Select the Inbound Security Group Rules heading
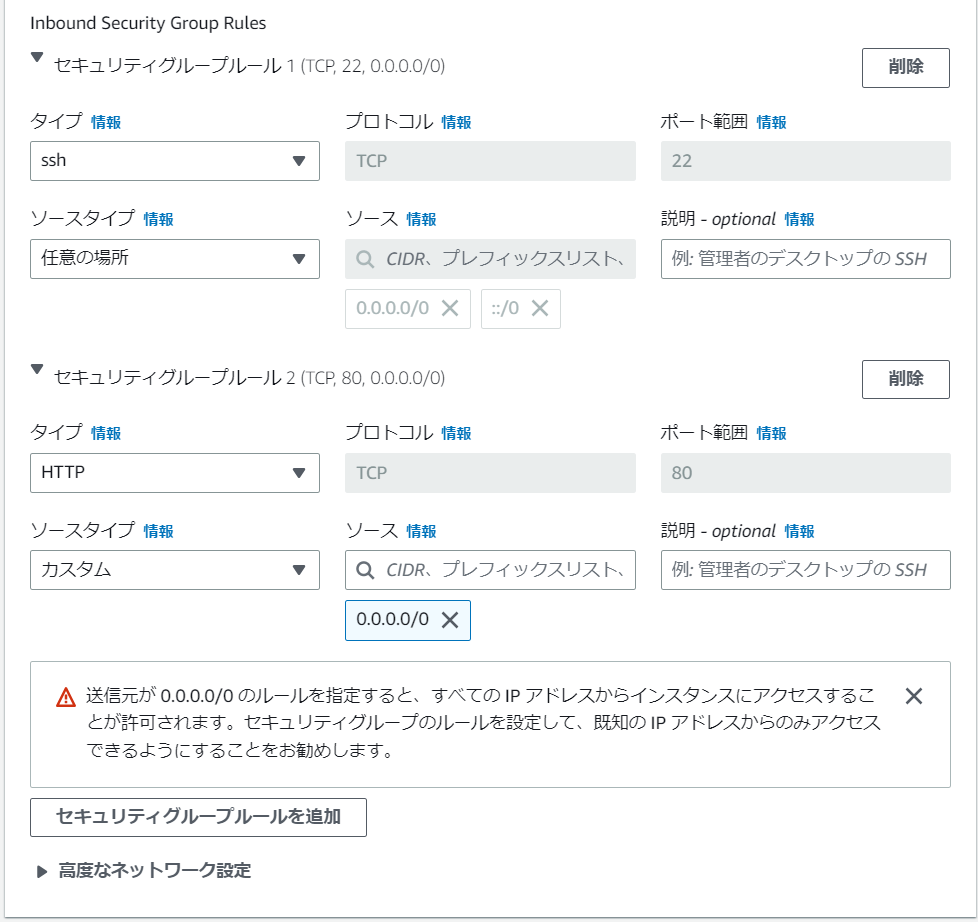Screen dimensions: 978x922 [148, 24]
